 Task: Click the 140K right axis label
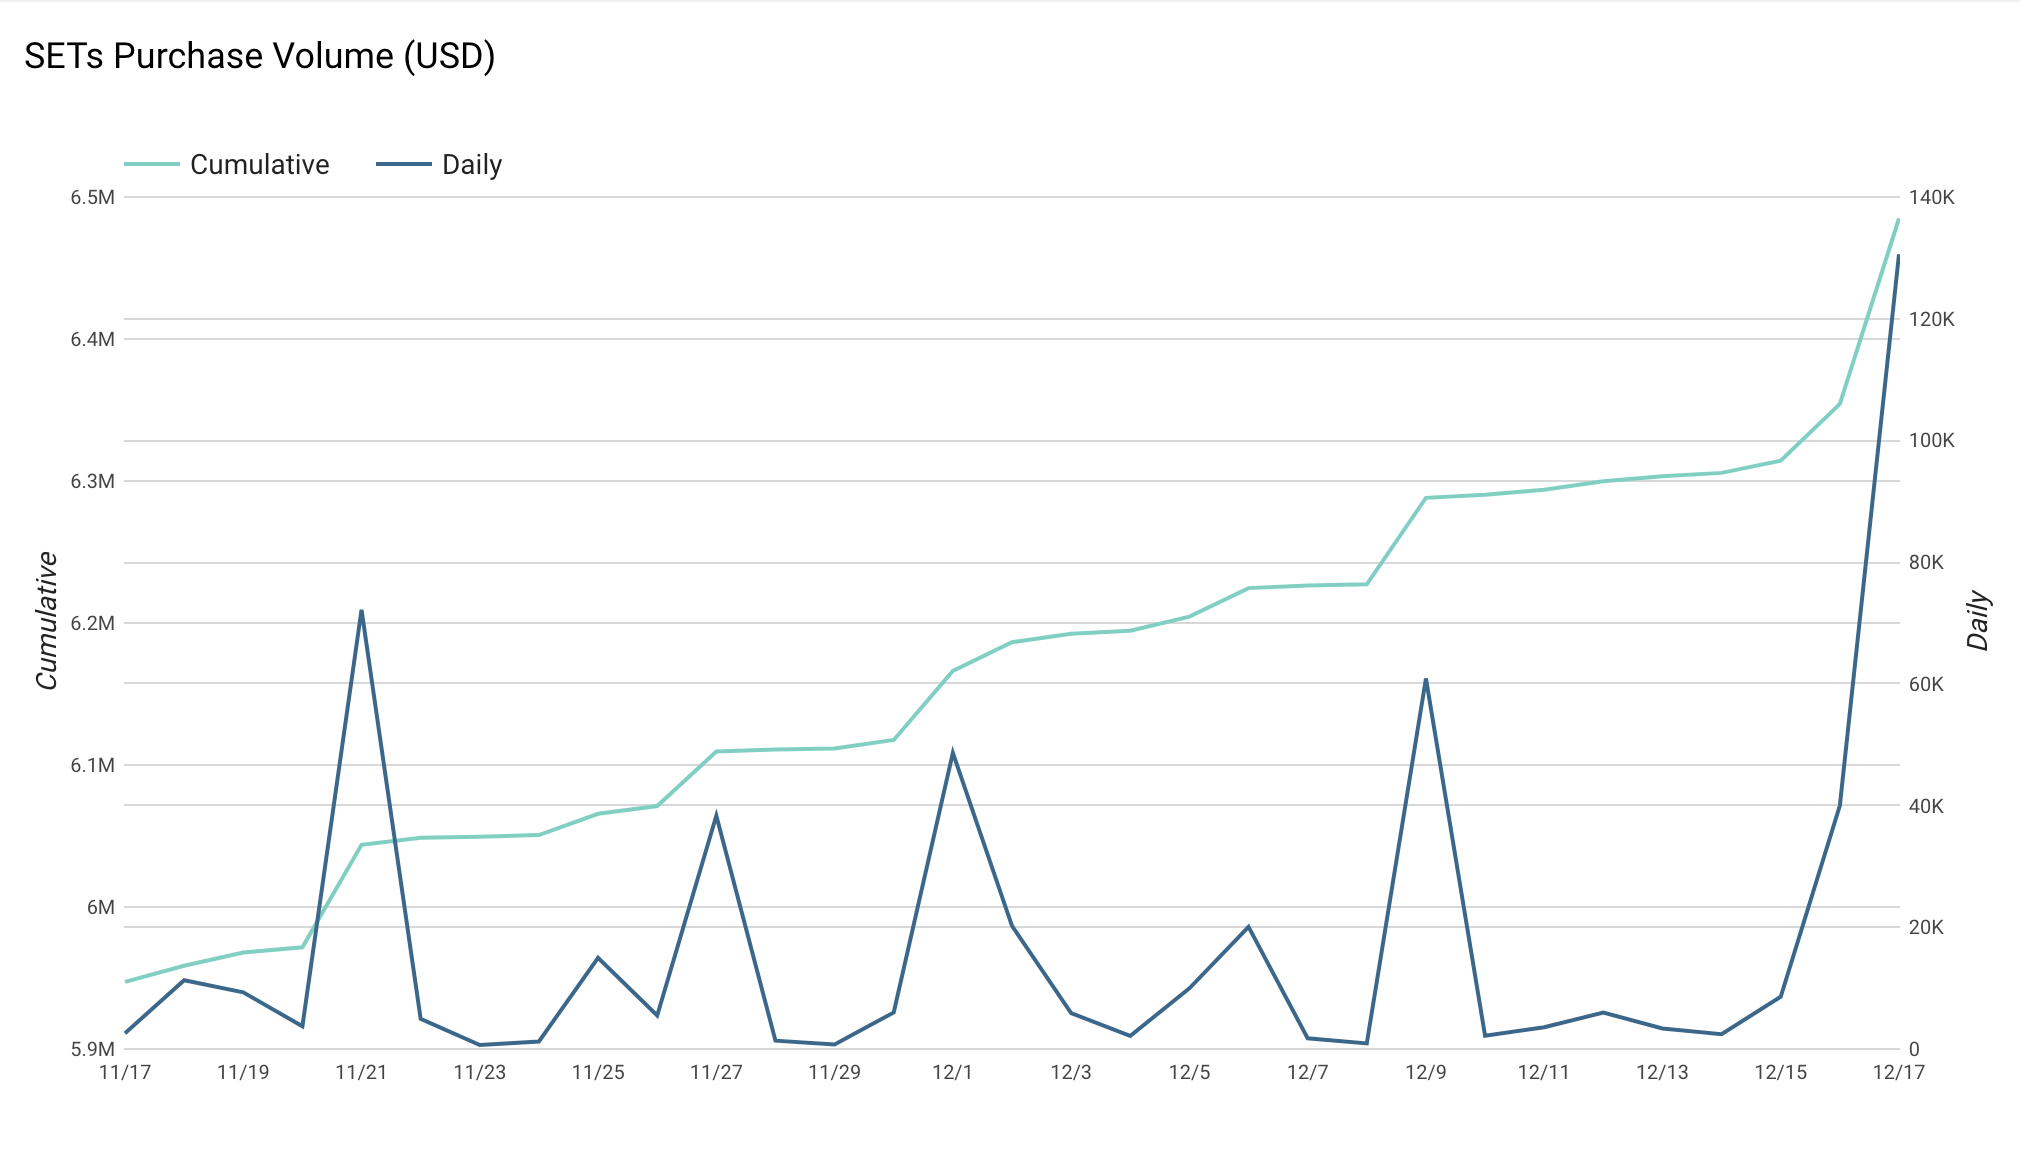coord(1931,197)
